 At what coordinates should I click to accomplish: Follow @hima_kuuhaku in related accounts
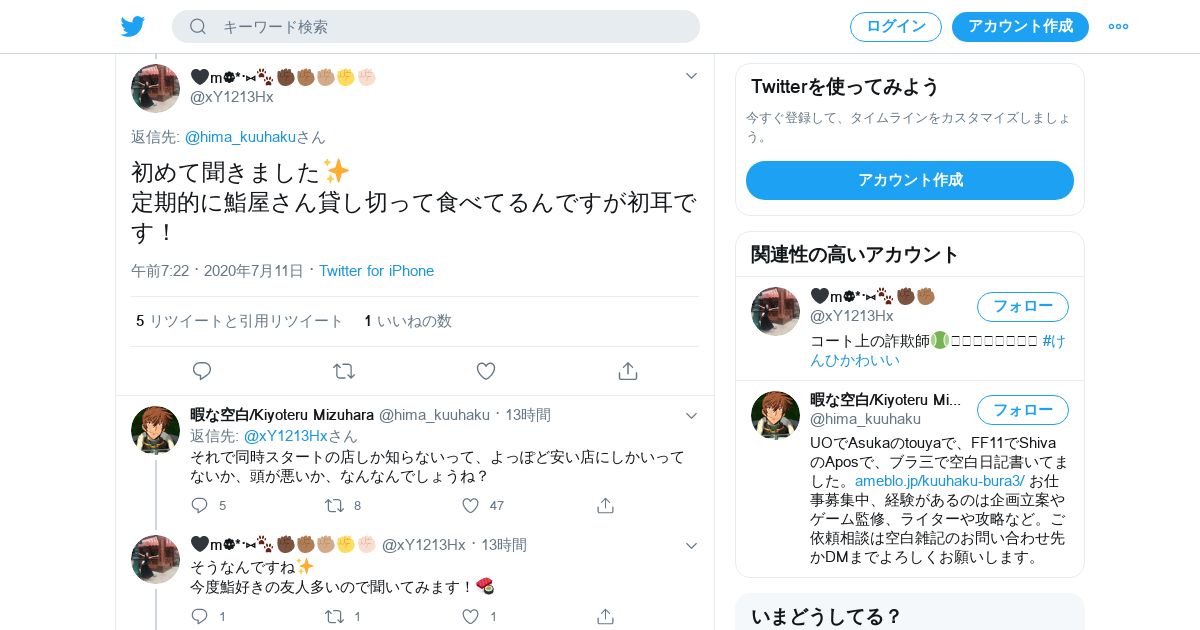pyautogui.click(x=1022, y=410)
